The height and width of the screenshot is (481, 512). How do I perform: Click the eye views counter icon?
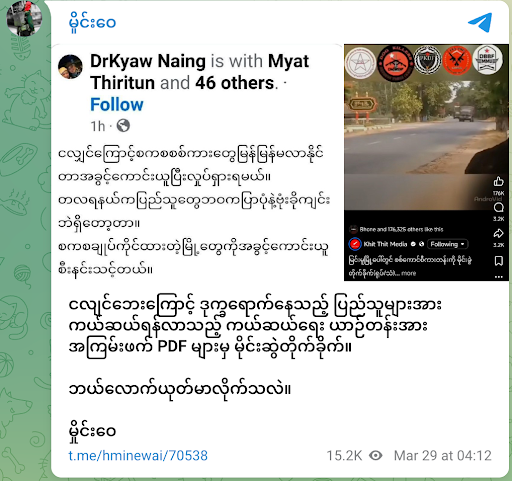point(376,455)
